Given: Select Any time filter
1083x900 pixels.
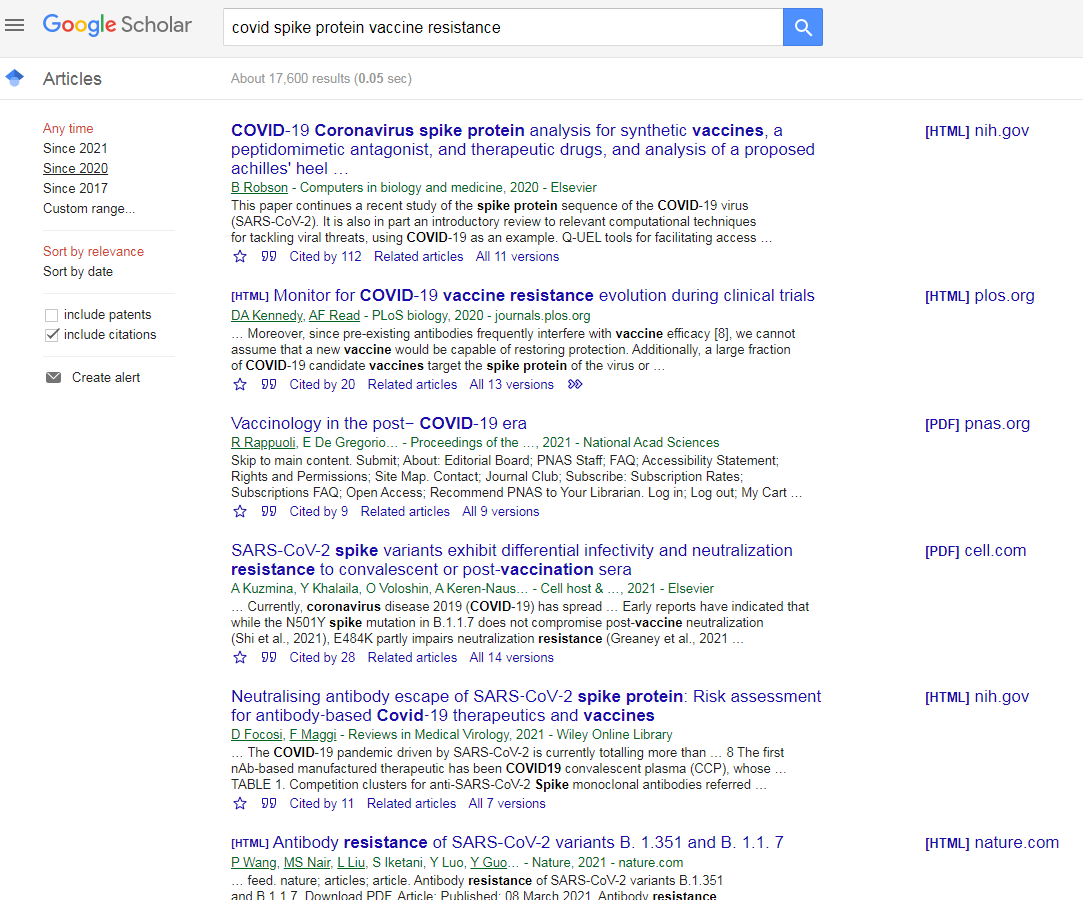Looking at the screenshot, I should 68,128.
